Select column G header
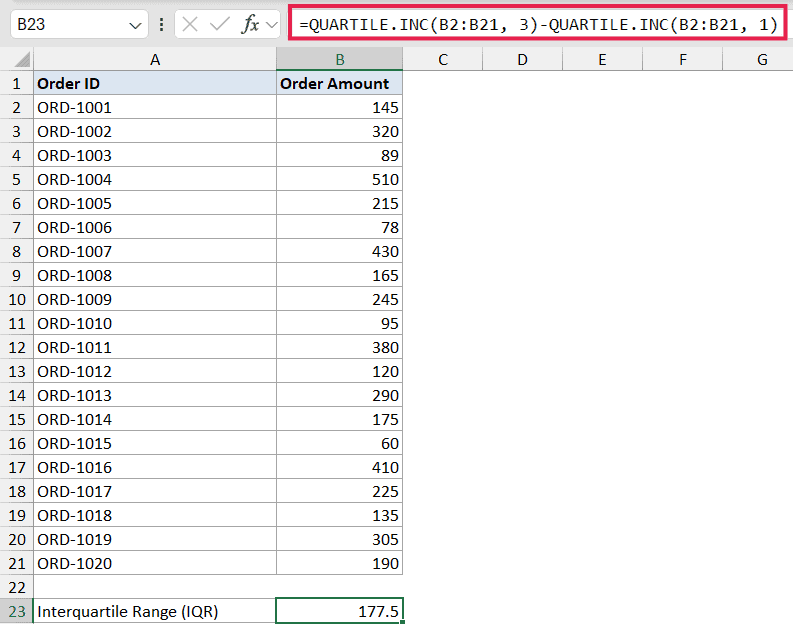 click(758, 60)
